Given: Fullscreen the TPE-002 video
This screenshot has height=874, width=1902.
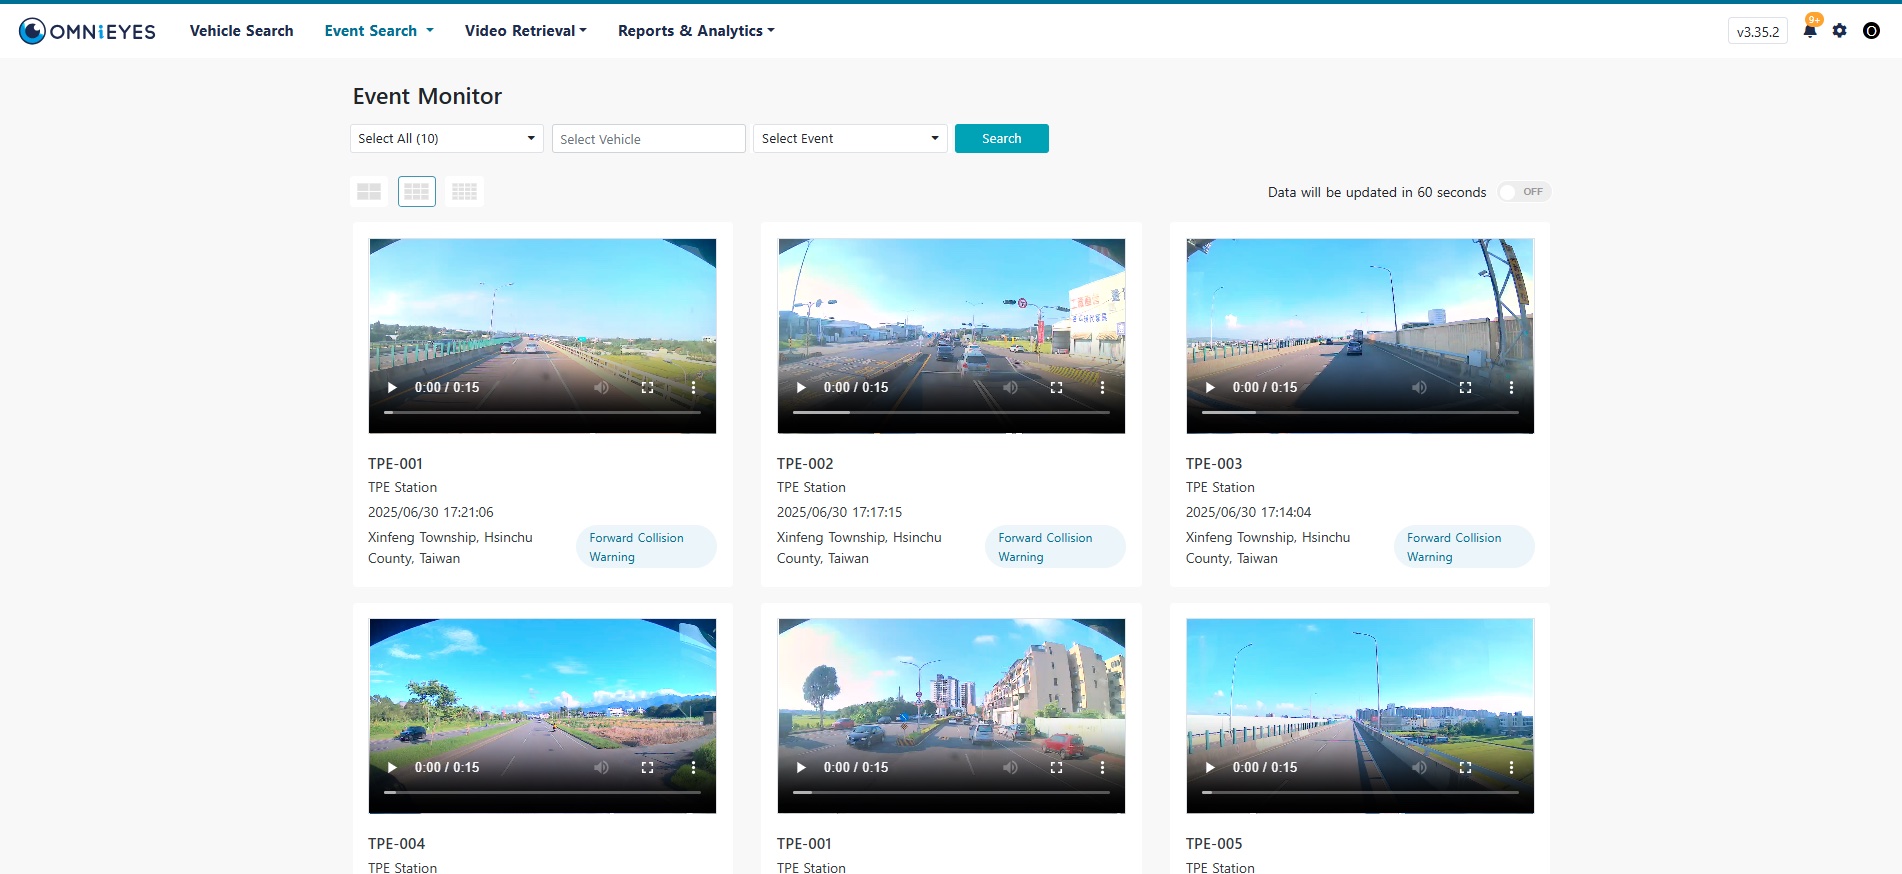Looking at the screenshot, I should coord(1056,387).
